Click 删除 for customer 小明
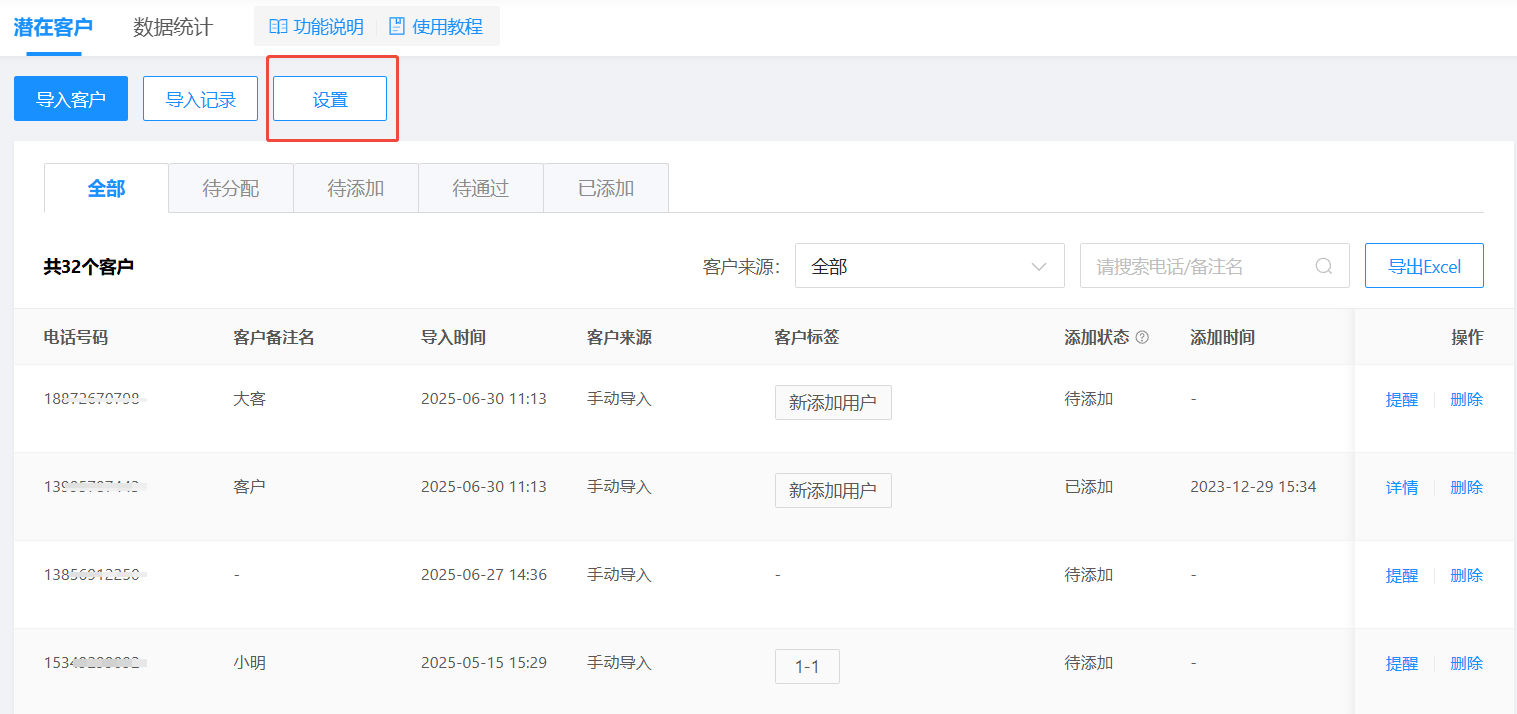 [x=1466, y=663]
